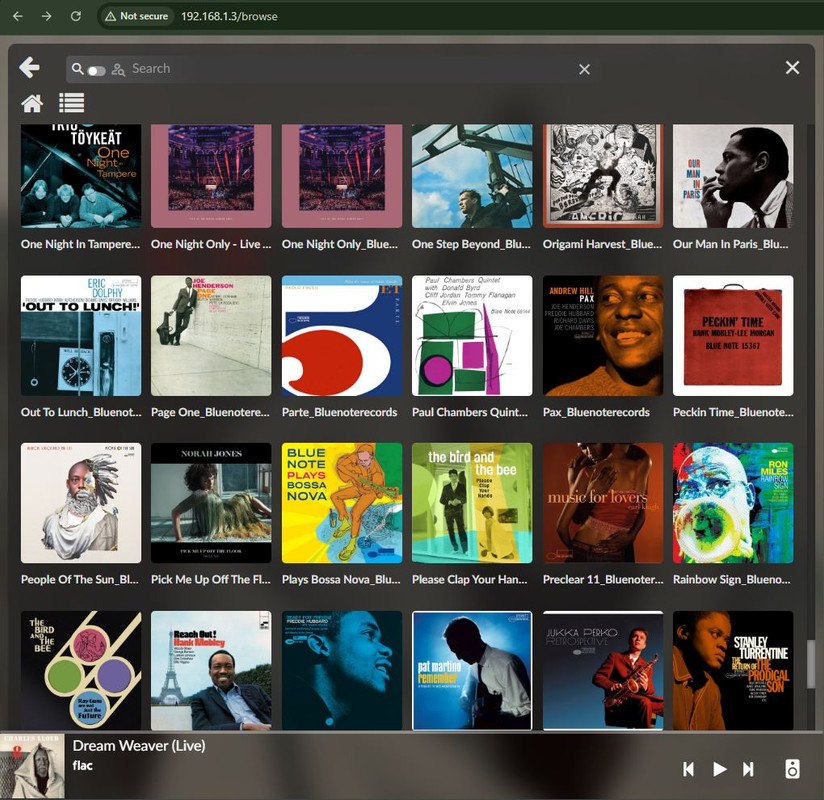Screen dimensions: 824x800
Task: Click the 192.168.1.3/browse address bar
Action: click(229, 16)
